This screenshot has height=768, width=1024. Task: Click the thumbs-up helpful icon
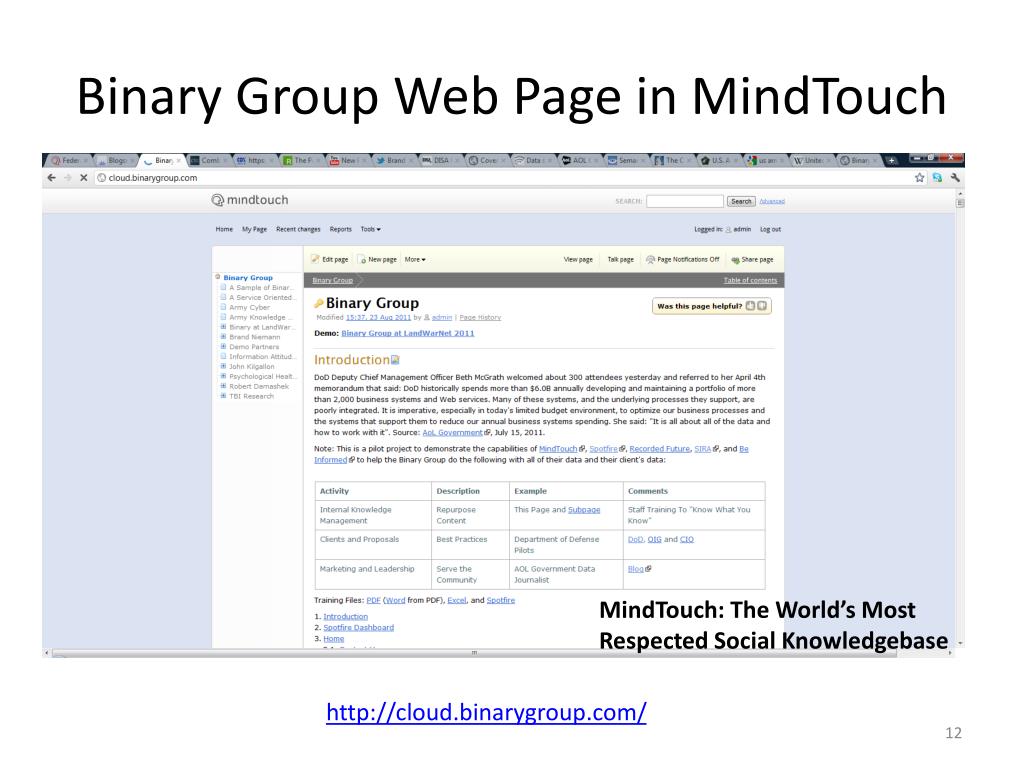750,306
